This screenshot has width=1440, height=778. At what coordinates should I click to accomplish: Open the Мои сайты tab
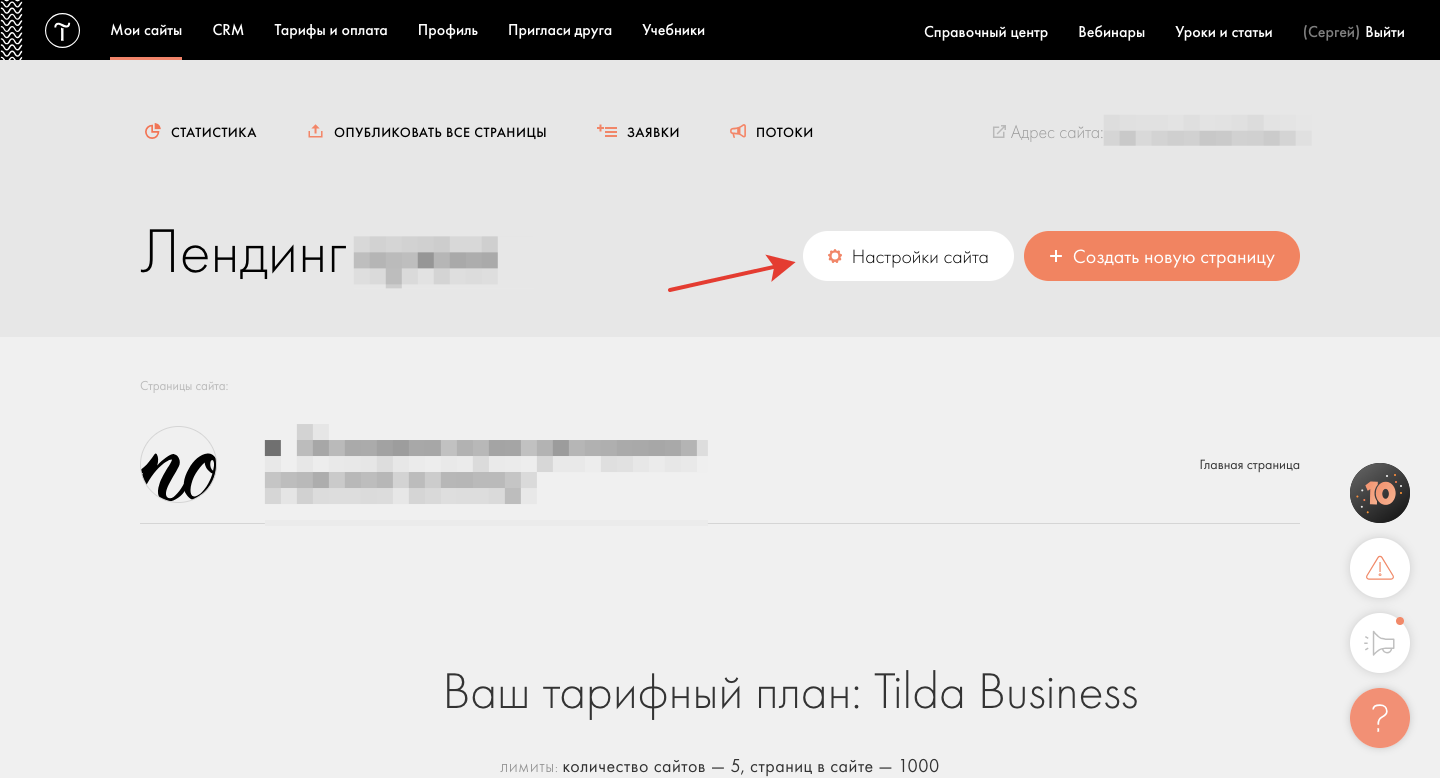point(146,31)
